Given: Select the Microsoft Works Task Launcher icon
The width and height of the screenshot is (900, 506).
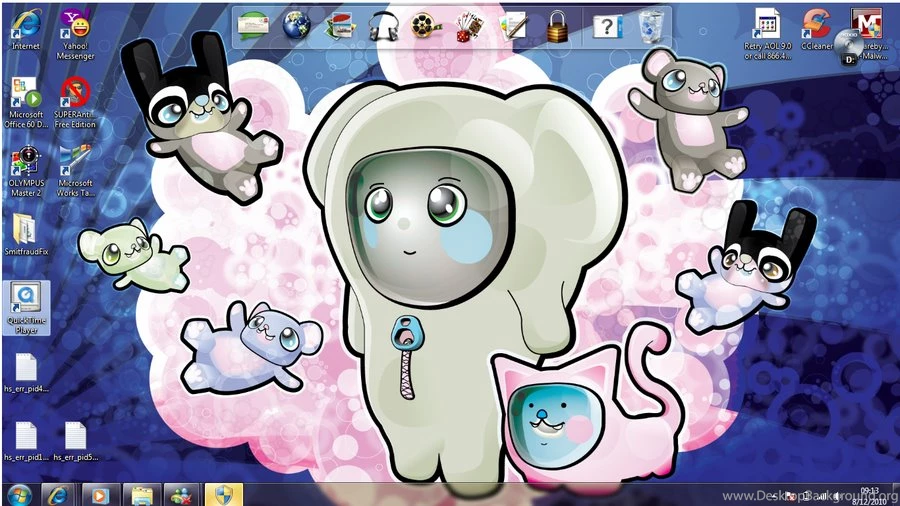Looking at the screenshot, I should [75, 162].
